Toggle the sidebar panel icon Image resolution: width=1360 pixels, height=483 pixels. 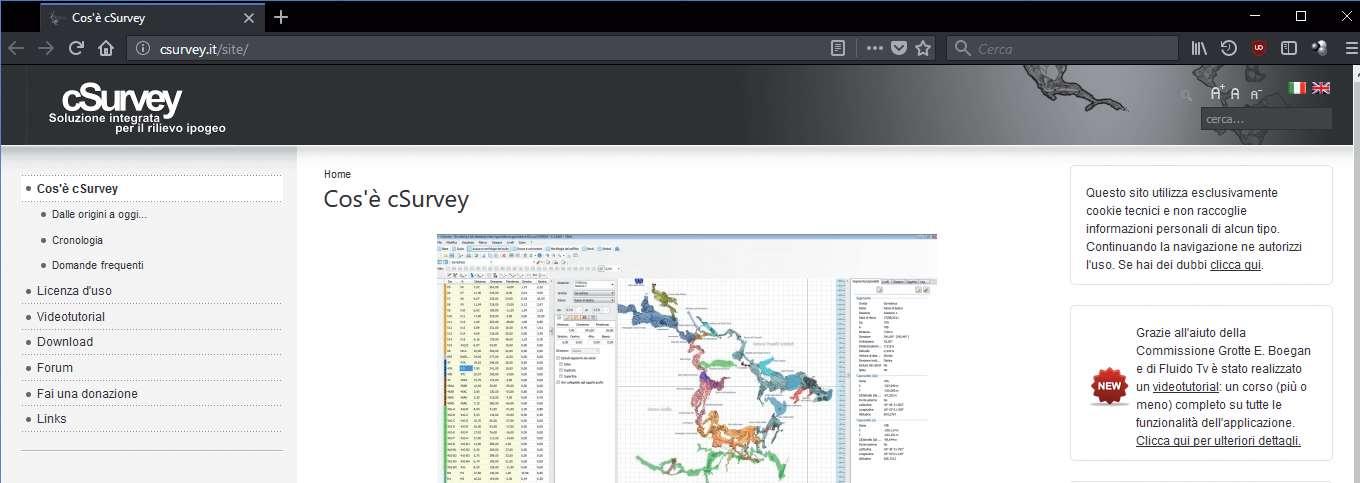(x=1289, y=48)
